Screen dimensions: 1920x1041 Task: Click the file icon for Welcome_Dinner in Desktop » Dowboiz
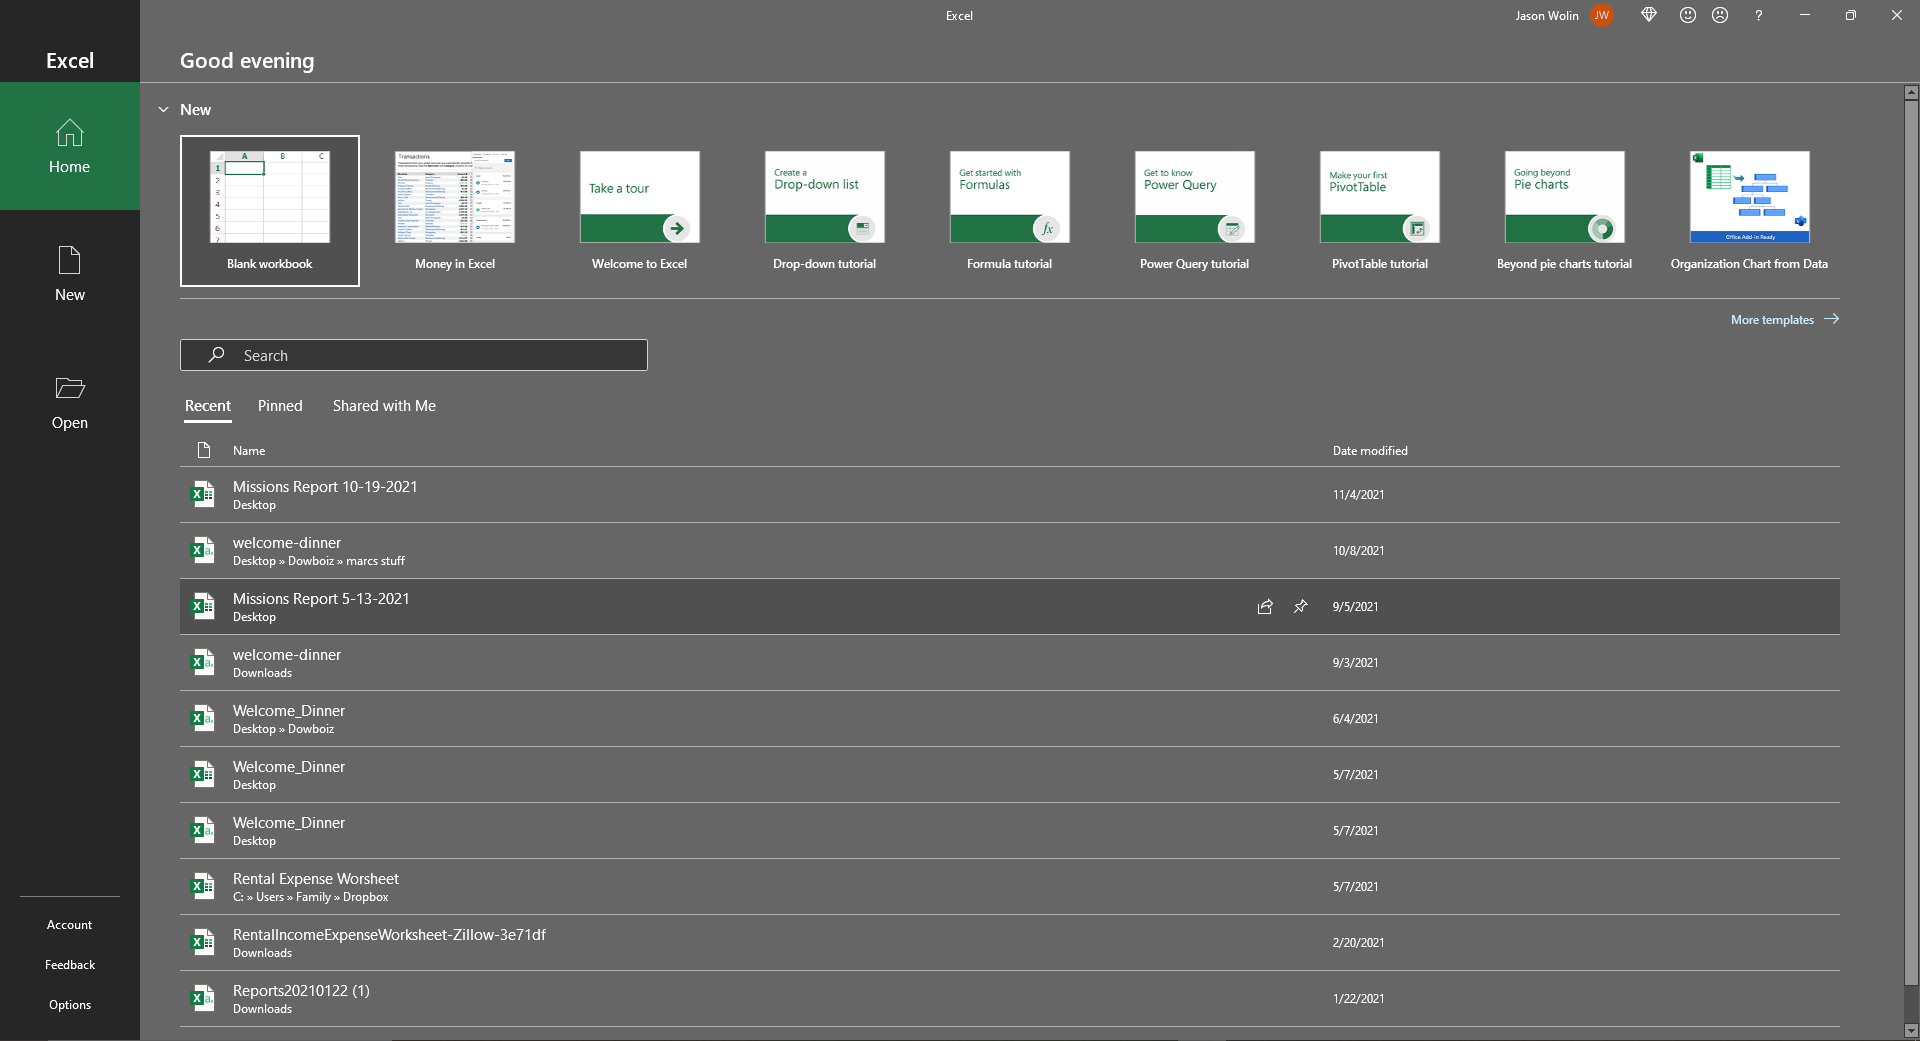(203, 718)
